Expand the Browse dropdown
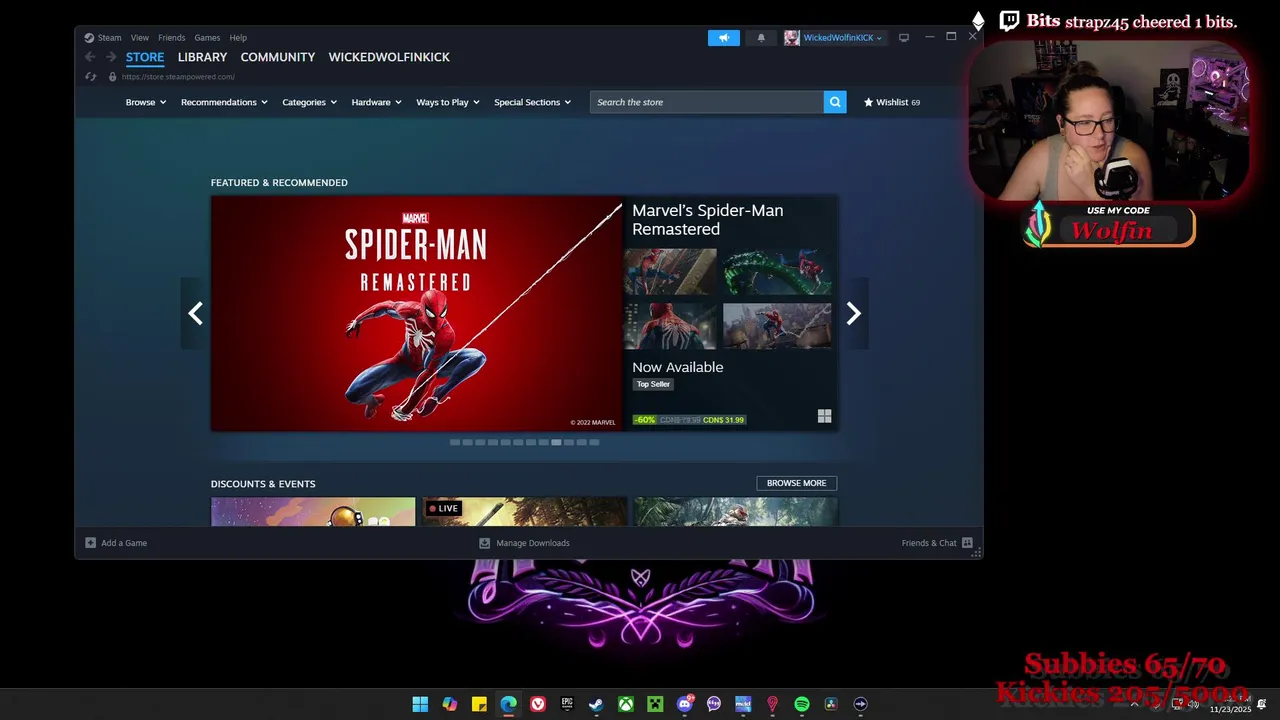Viewport: 1280px width, 720px height. [146, 102]
